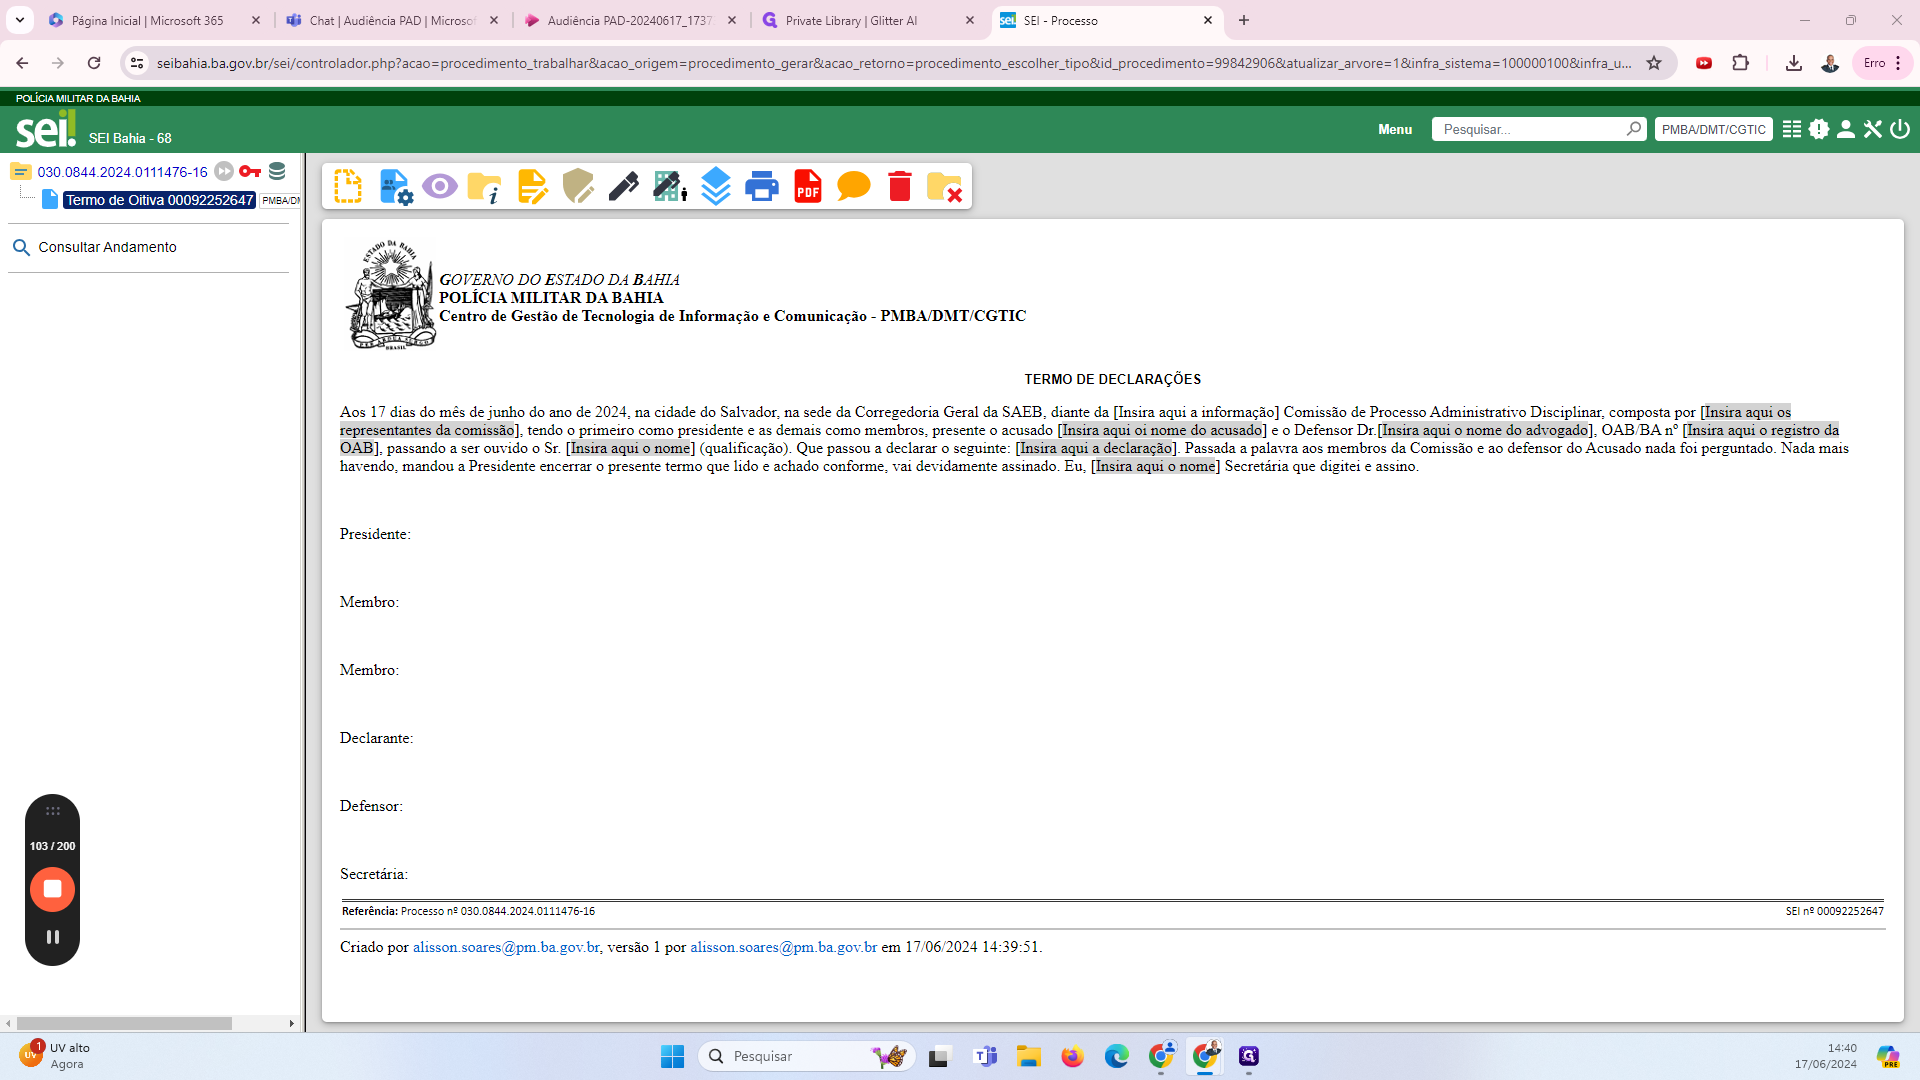Click the black pen sign document icon
This screenshot has height=1080, width=1920.
[624, 187]
